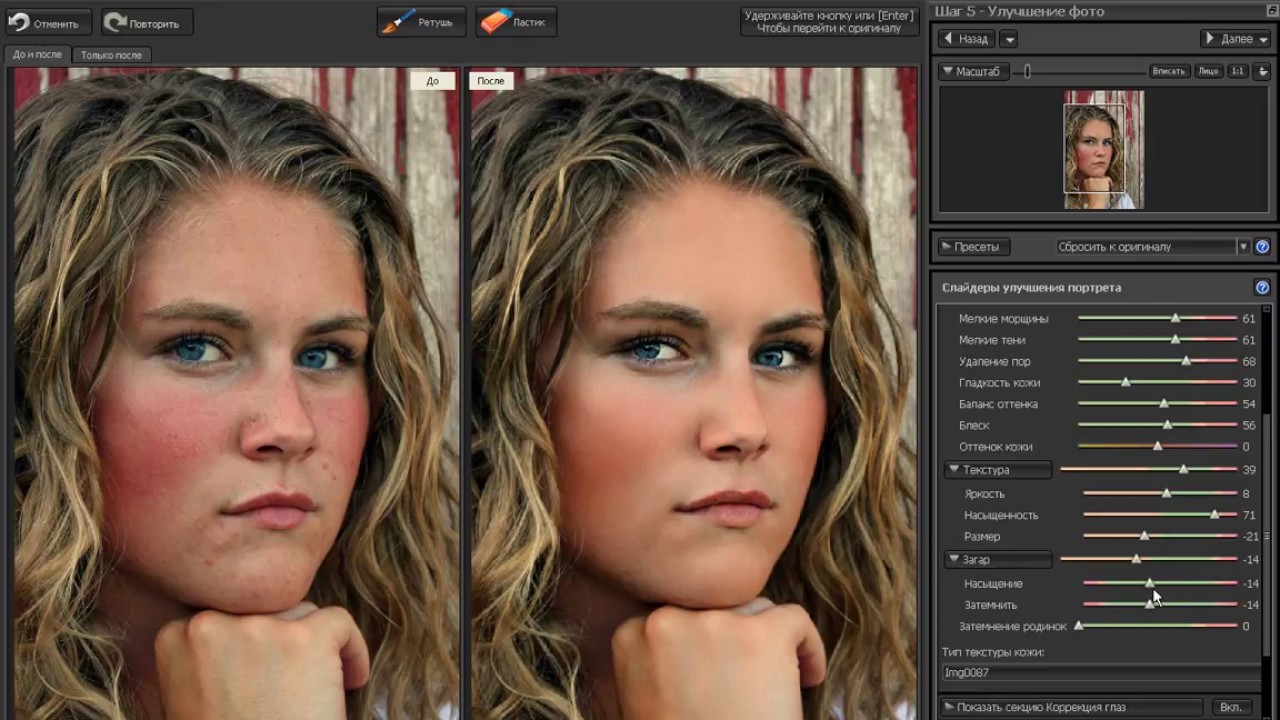Image resolution: width=1280 pixels, height=720 pixels.
Task: Click the hold Enter to view original hint
Action: coord(829,22)
